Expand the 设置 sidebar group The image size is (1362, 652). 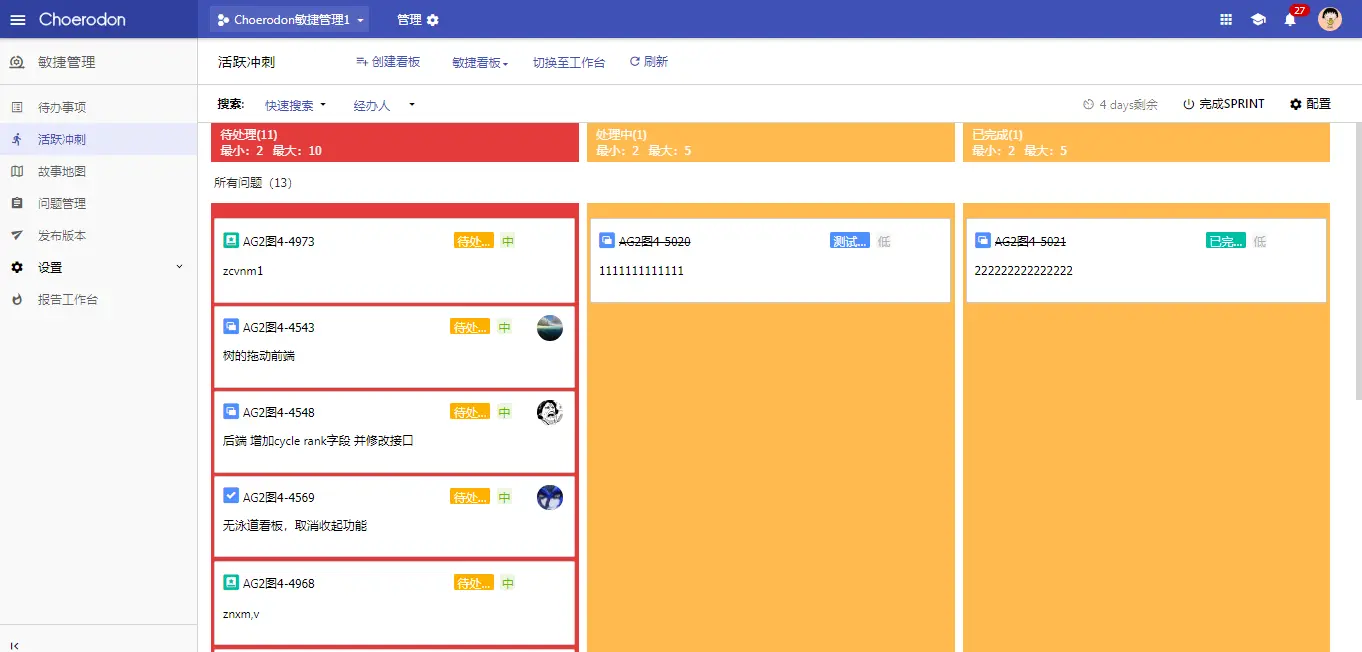(98, 267)
